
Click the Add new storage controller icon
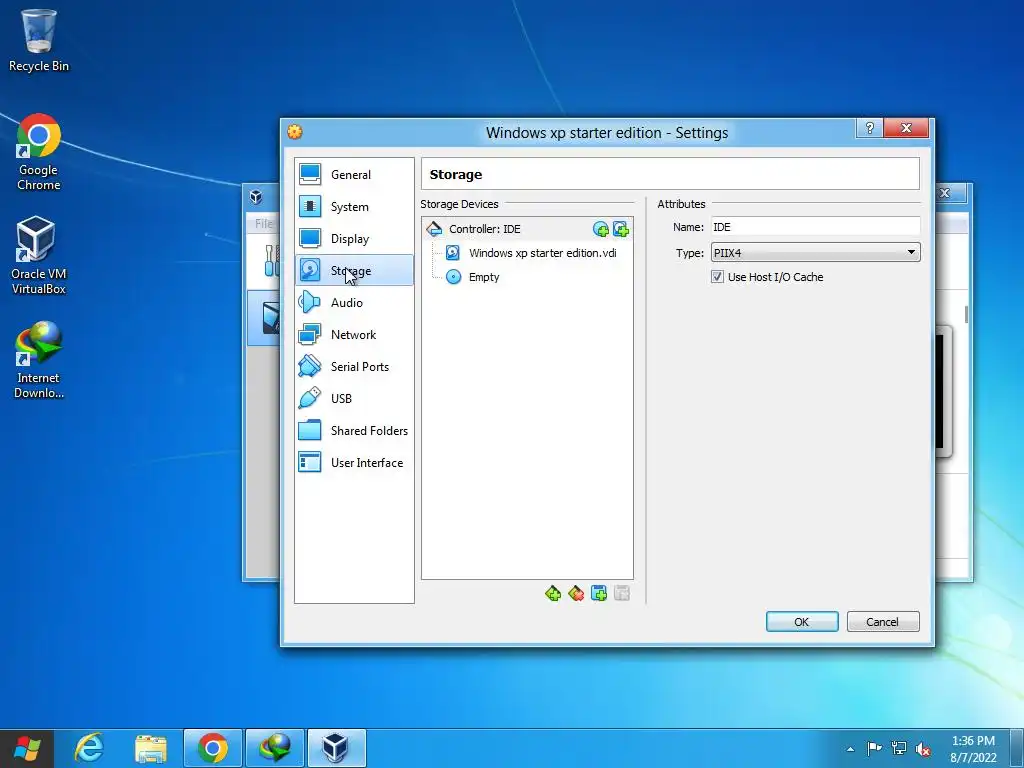pyautogui.click(x=553, y=593)
